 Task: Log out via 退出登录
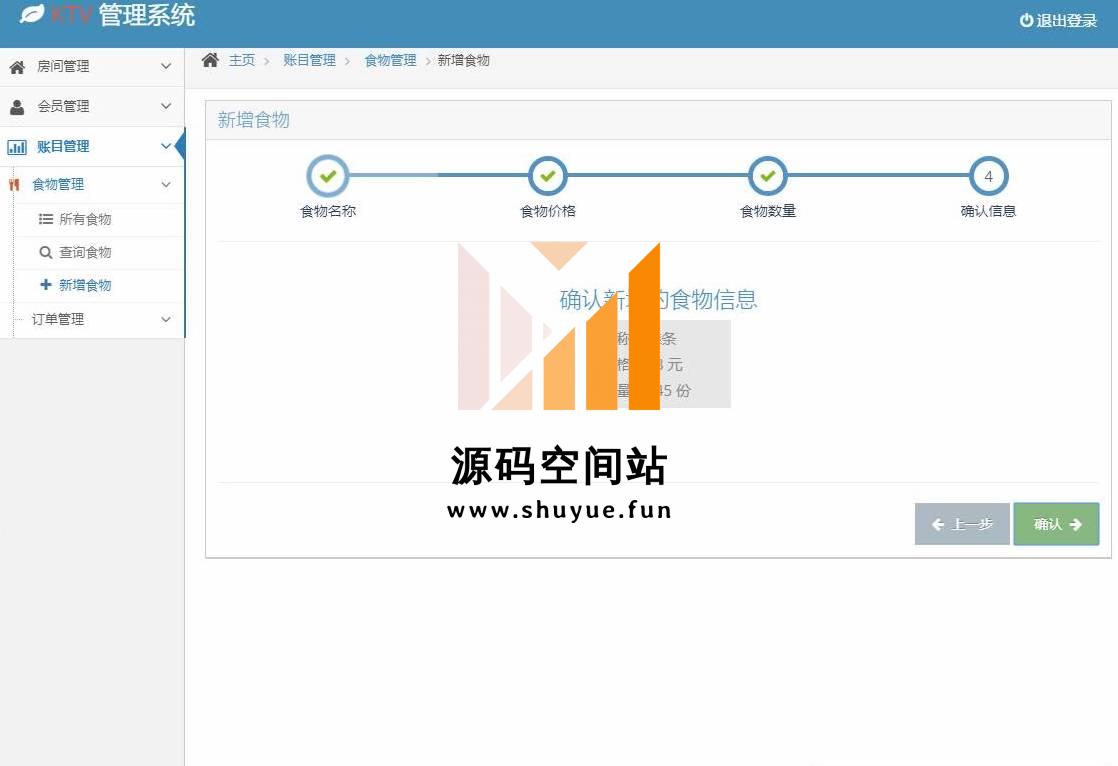tap(1058, 20)
